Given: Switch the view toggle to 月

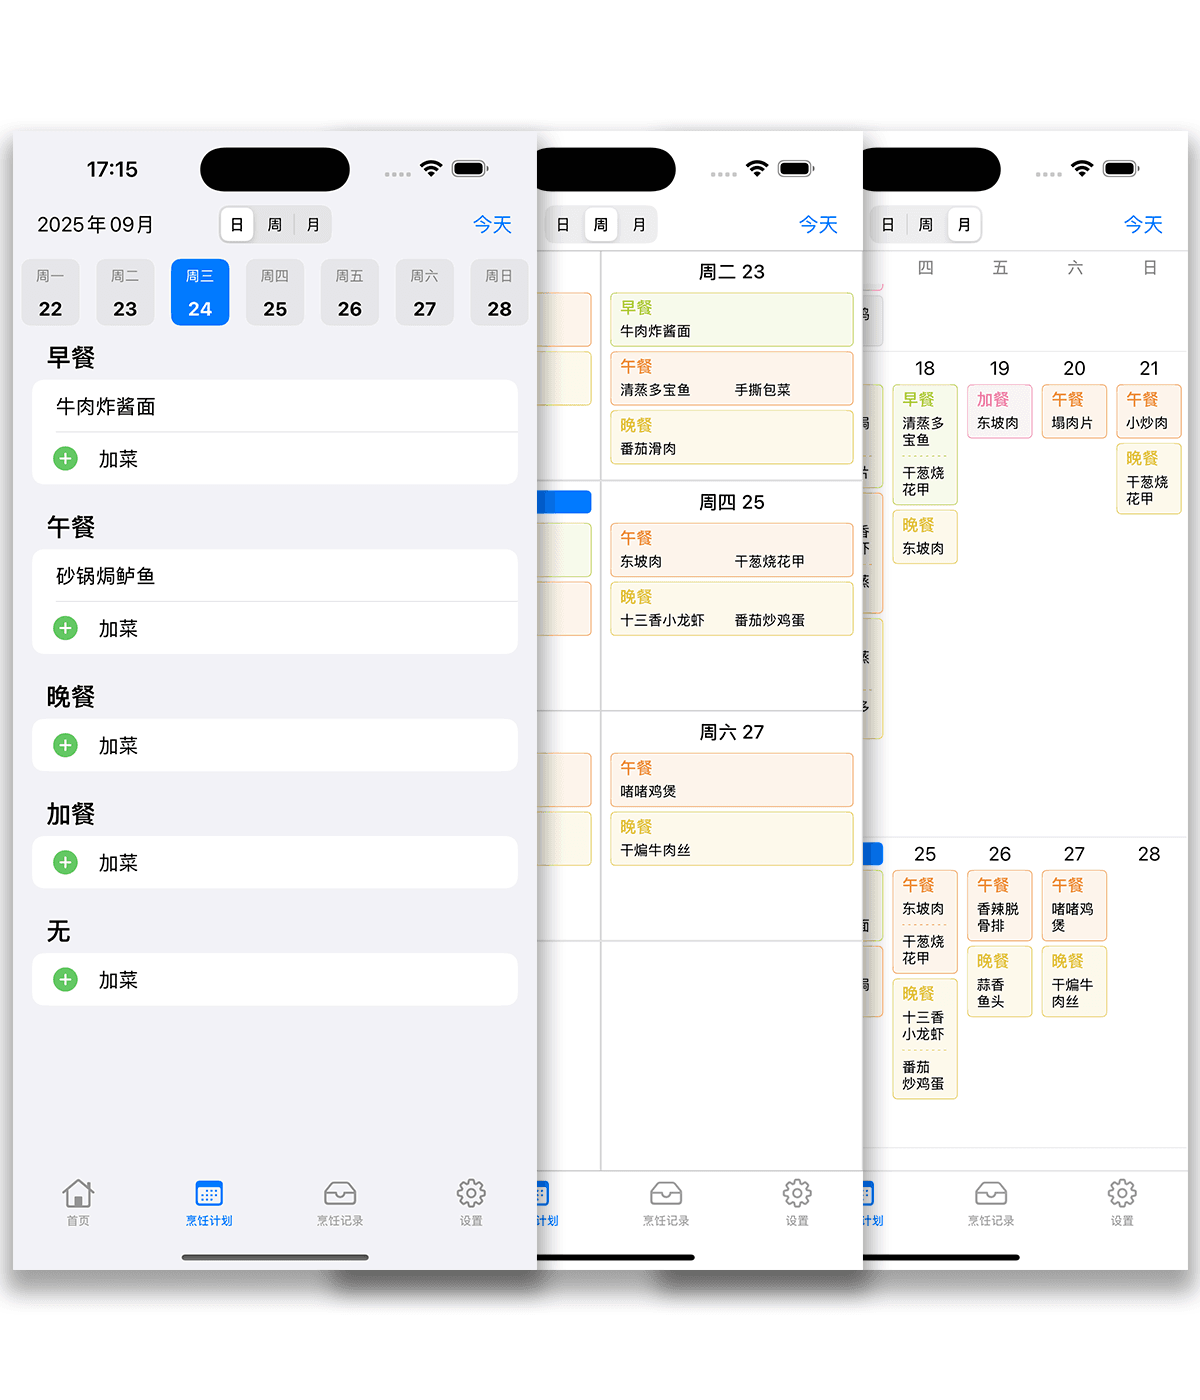Looking at the screenshot, I should click(313, 224).
